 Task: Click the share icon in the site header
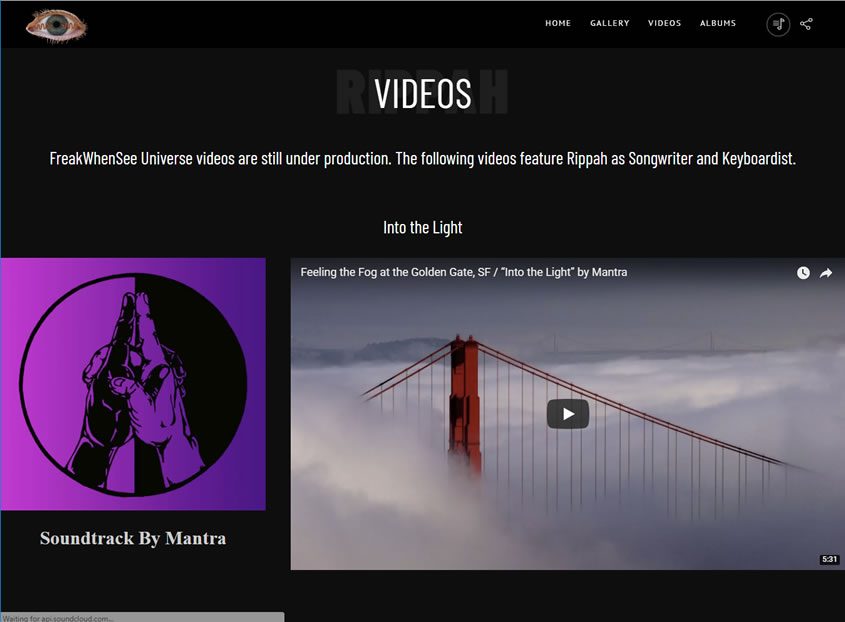point(806,24)
